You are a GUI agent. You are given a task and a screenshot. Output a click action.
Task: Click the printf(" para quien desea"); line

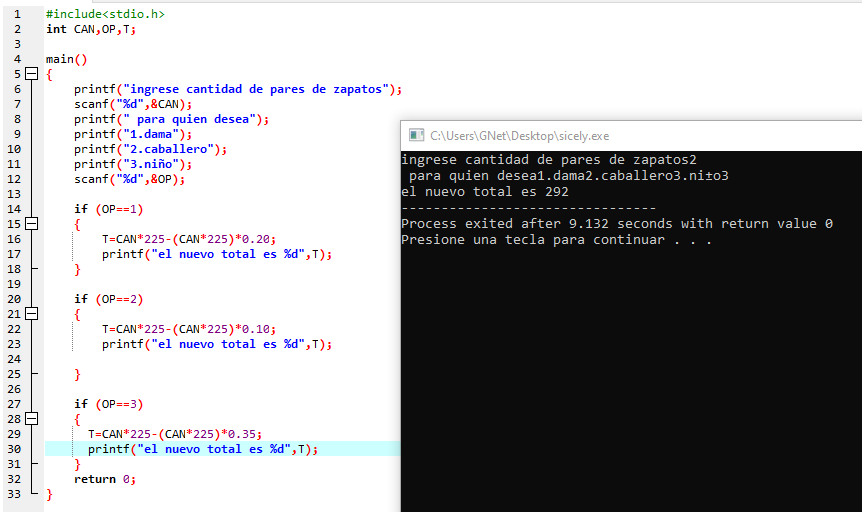tap(172, 119)
